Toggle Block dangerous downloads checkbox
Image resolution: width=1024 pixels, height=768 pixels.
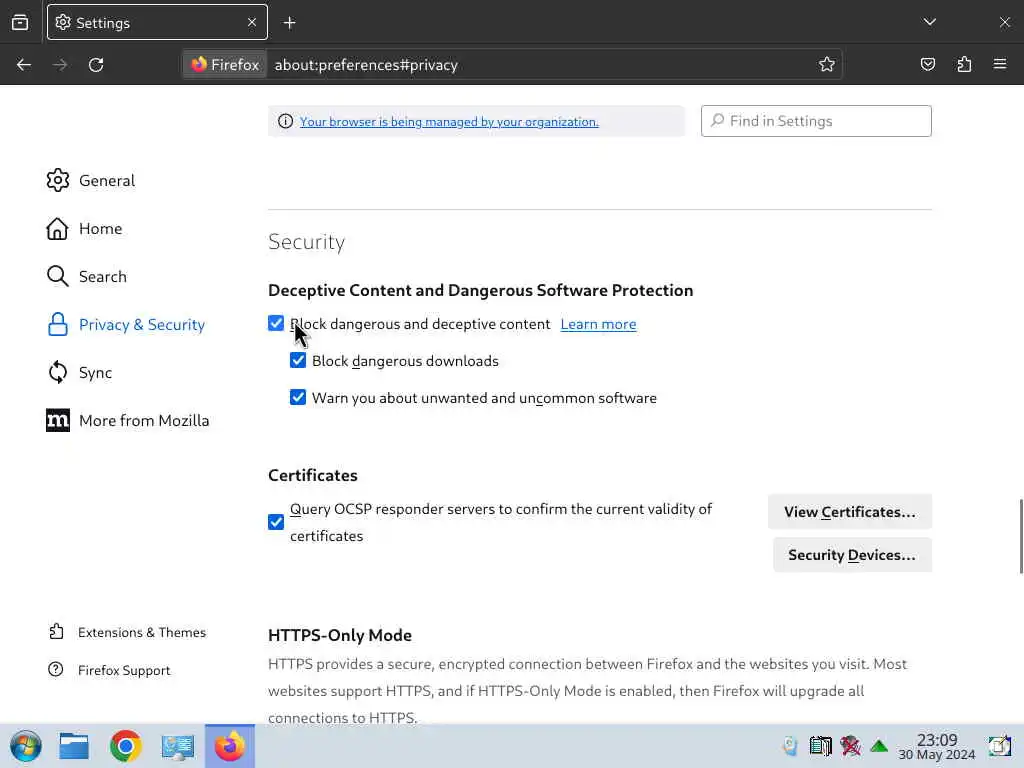(x=298, y=361)
